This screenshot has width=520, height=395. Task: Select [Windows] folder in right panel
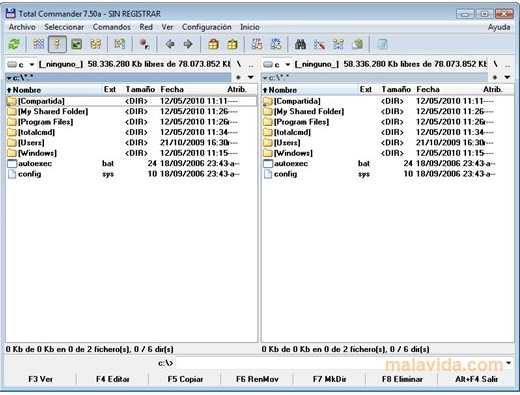[388, 153]
